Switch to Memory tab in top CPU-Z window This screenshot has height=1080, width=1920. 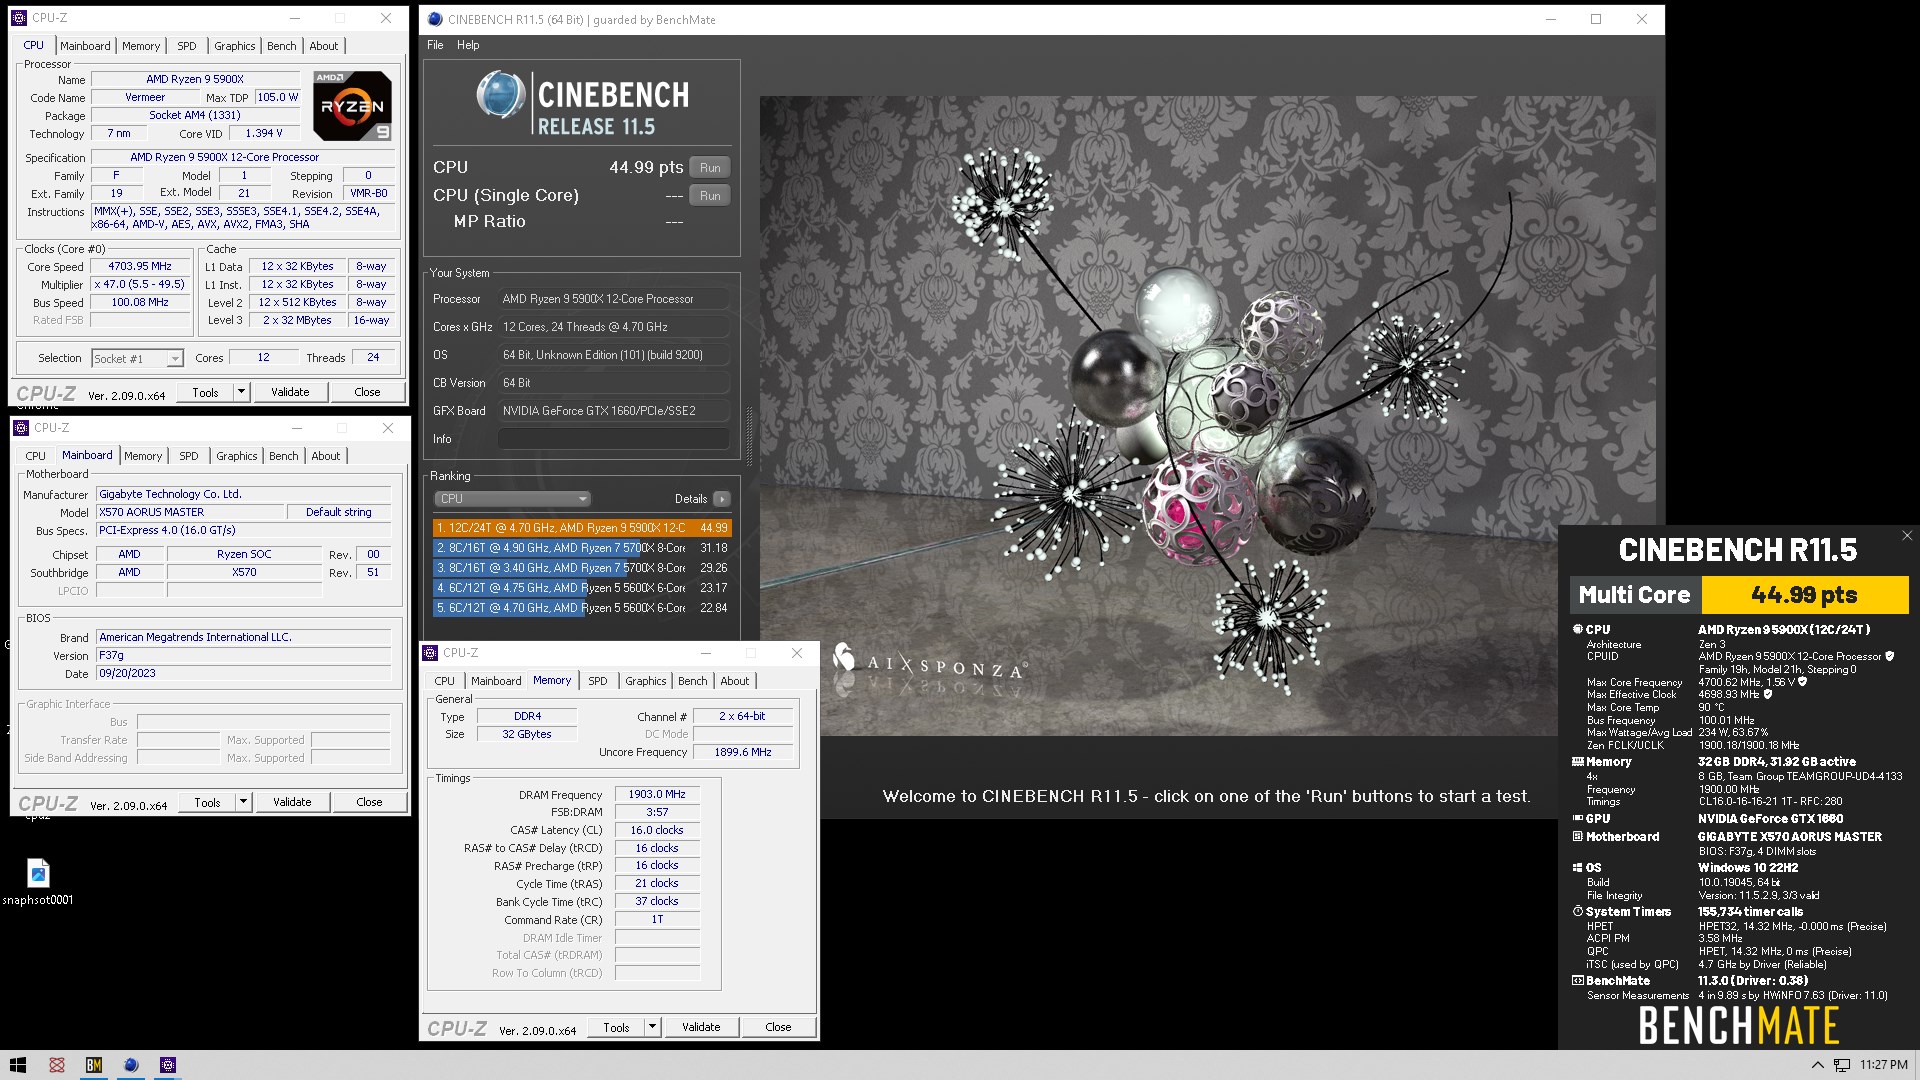coord(141,46)
